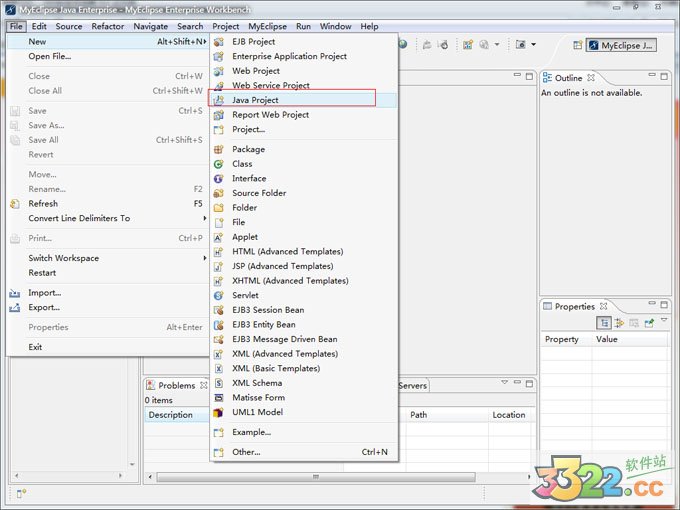Screen dimensions: 680x510
Task: Toggle Show Categories in Properties panel
Action: coord(604,323)
